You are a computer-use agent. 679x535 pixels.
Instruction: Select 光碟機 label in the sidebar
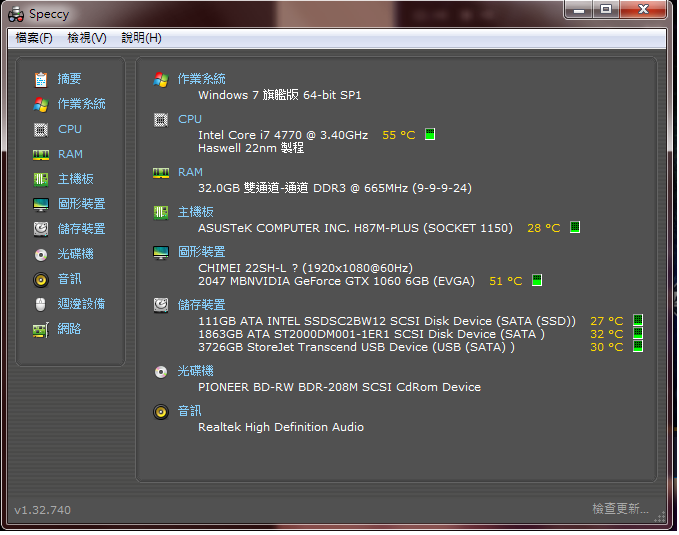[x=75, y=254]
